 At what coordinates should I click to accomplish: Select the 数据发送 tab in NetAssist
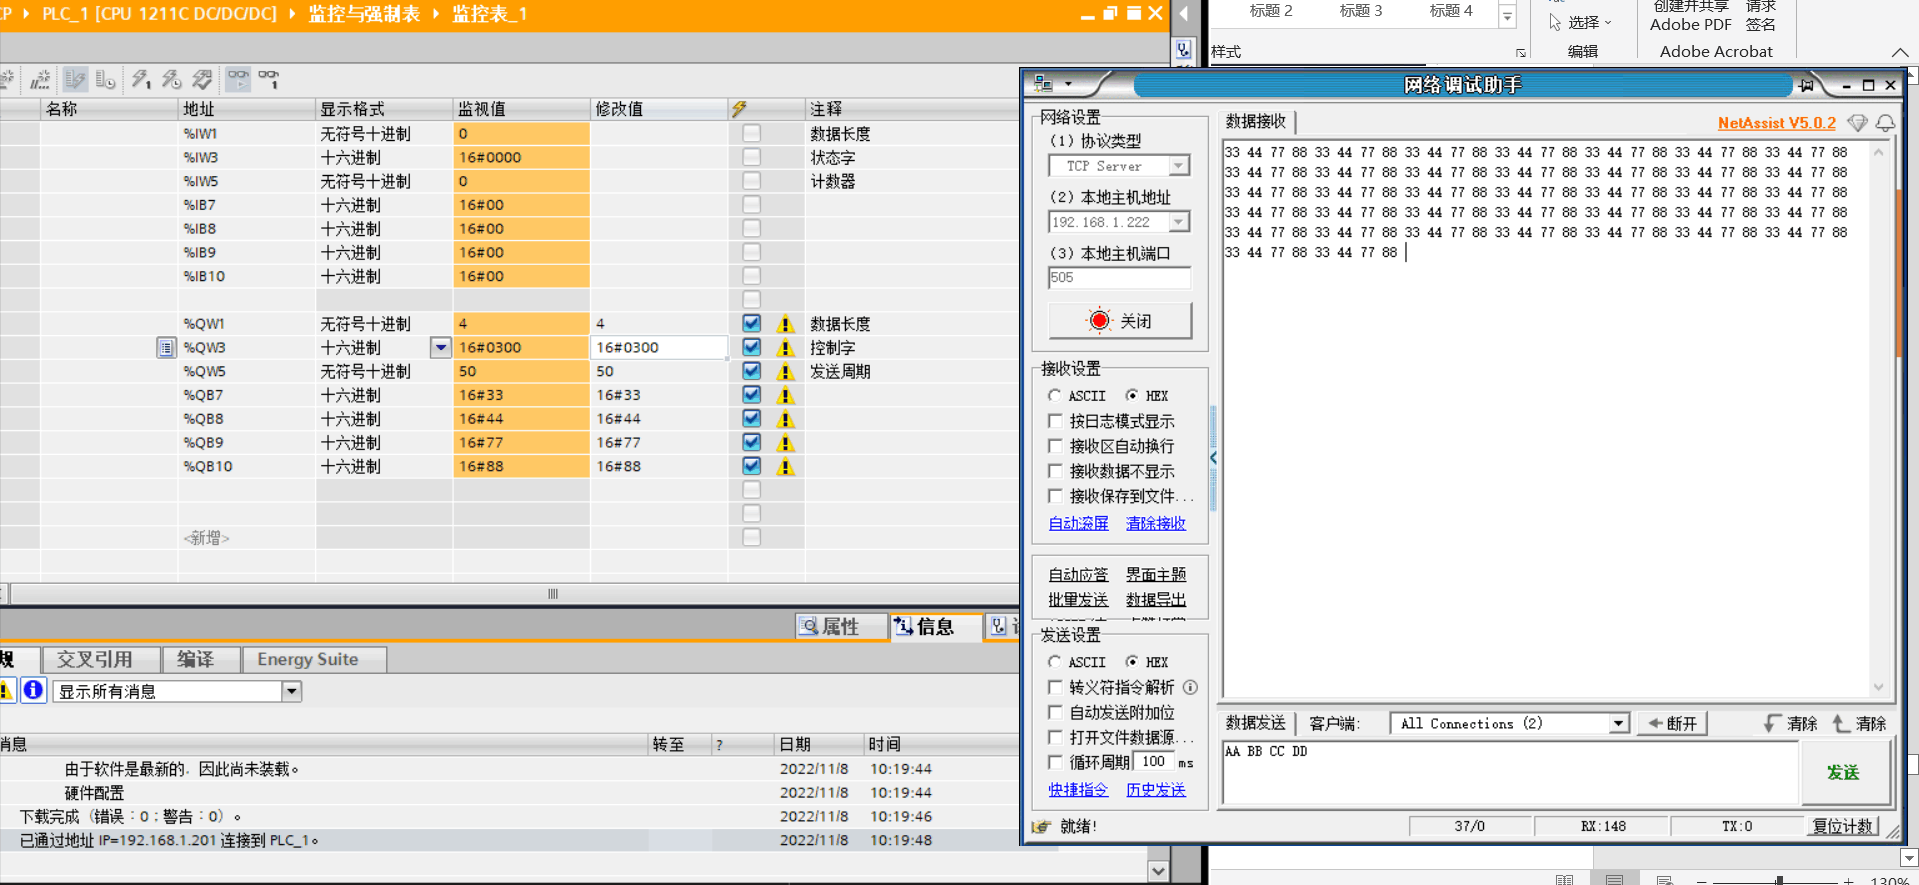(1256, 723)
